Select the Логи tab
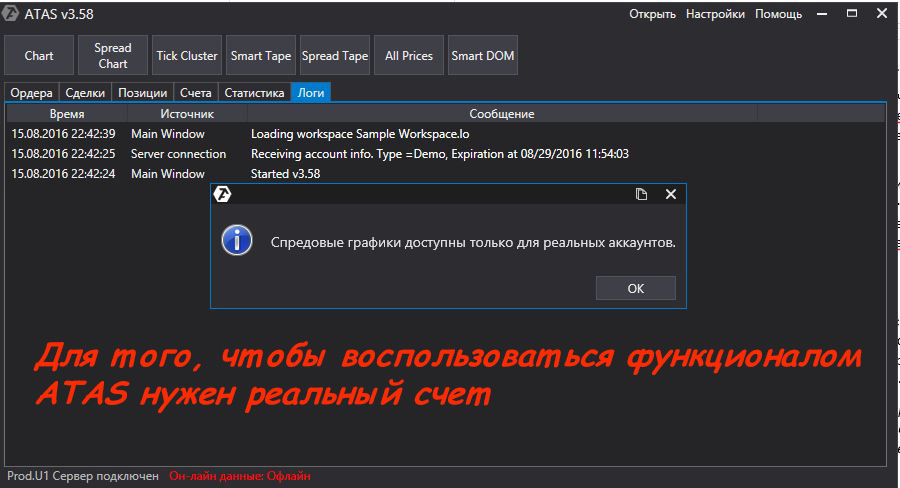 (x=311, y=92)
